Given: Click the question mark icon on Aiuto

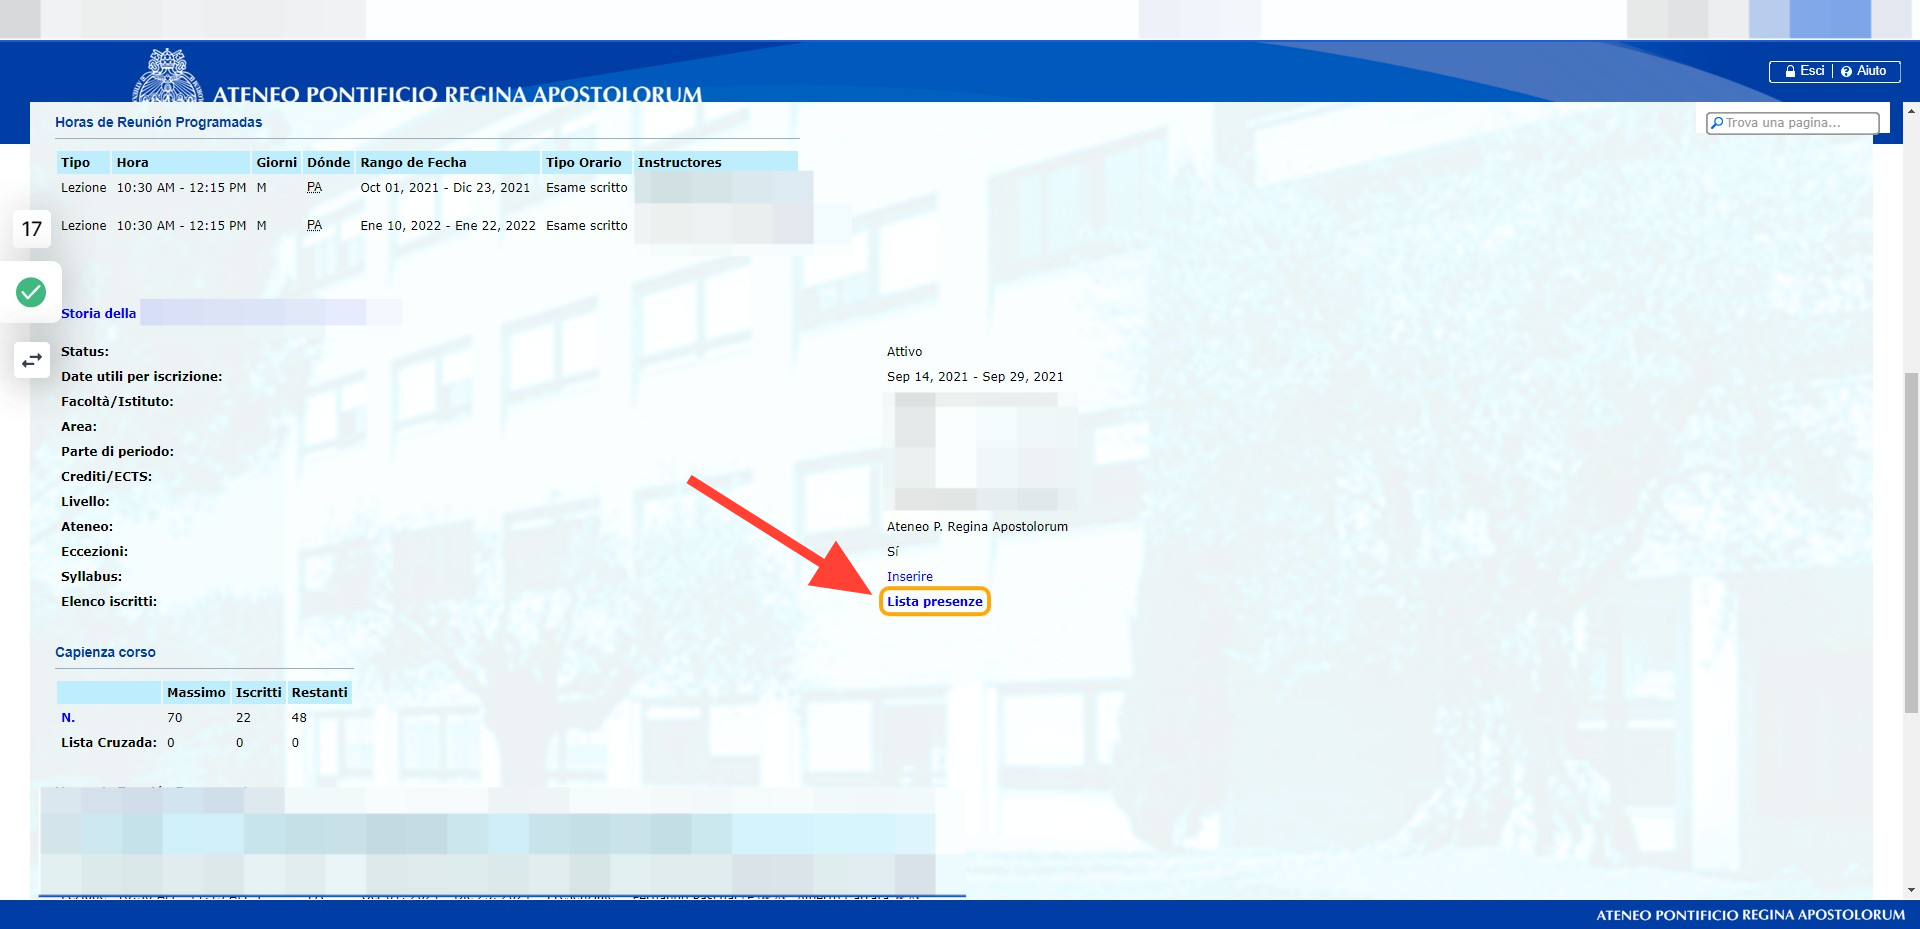Looking at the screenshot, I should point(1846,72).
